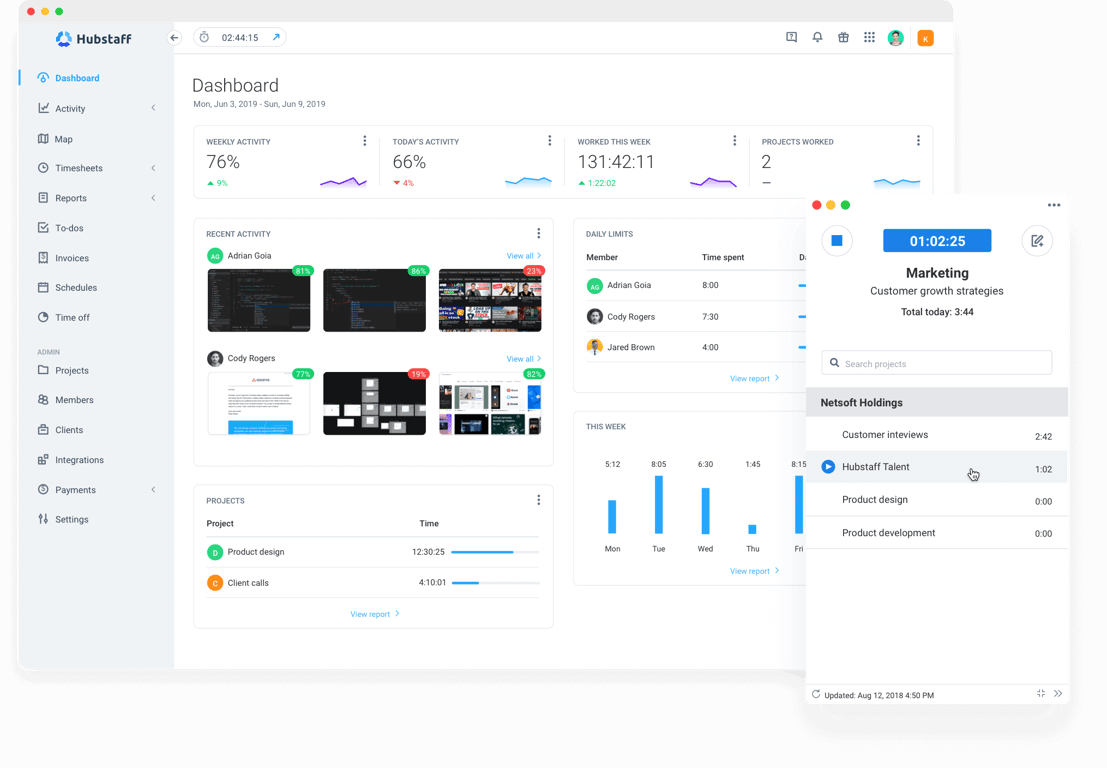Start the timer for Hubstaff Talent project
The height and width of the screenshot is (768, 1107).
pos(828,466)
